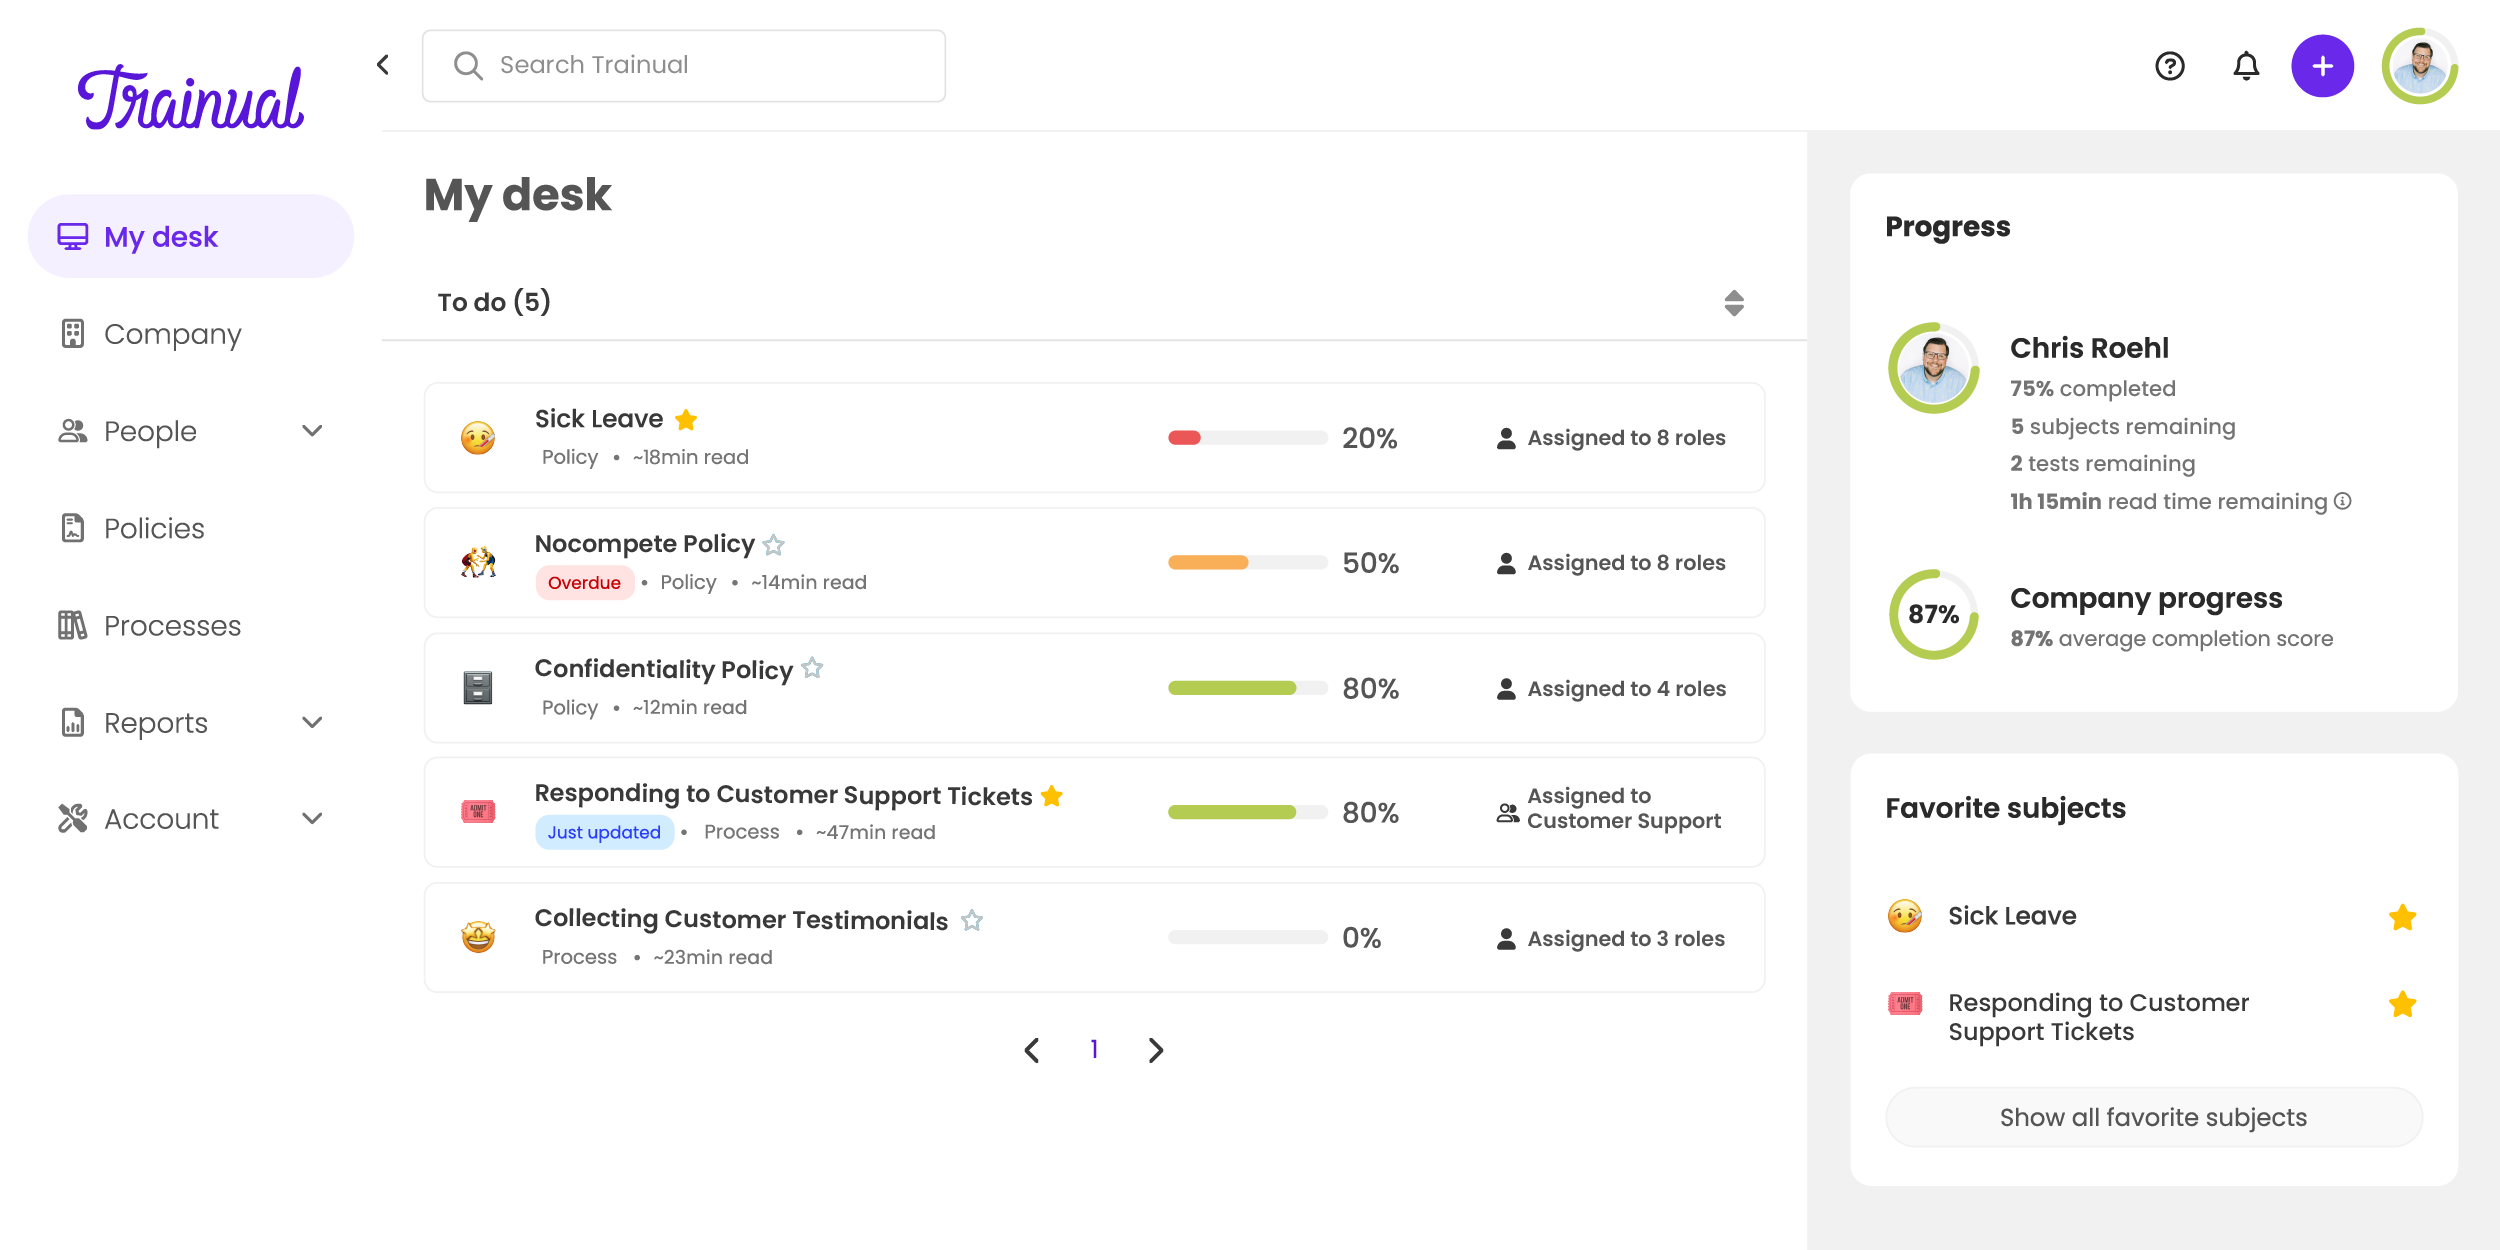Viewport: 2500px width, 1250px height.
Task: Open Policies in sidebar
Action: [154, 528]
